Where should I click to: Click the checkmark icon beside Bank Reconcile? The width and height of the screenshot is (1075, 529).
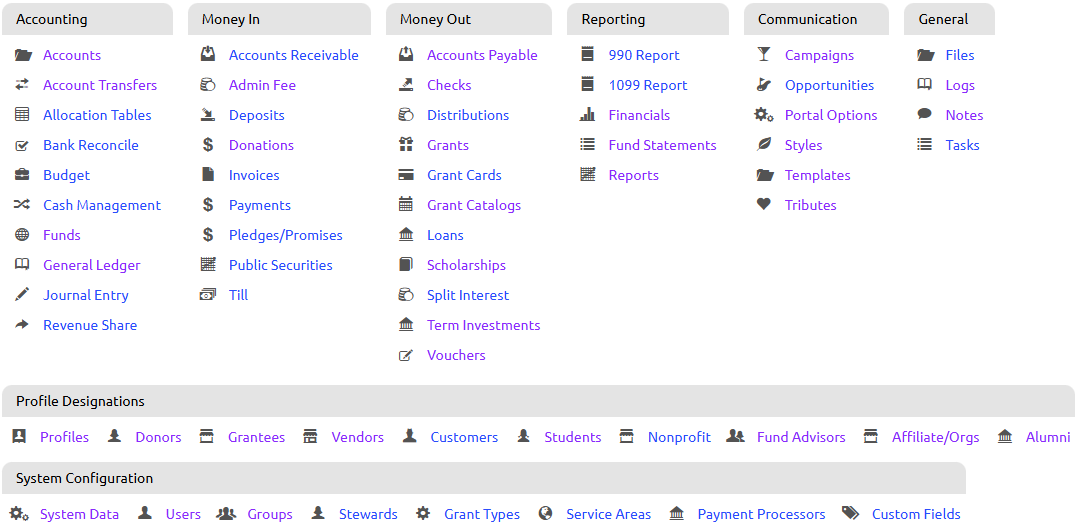click(x=22, y=145)
